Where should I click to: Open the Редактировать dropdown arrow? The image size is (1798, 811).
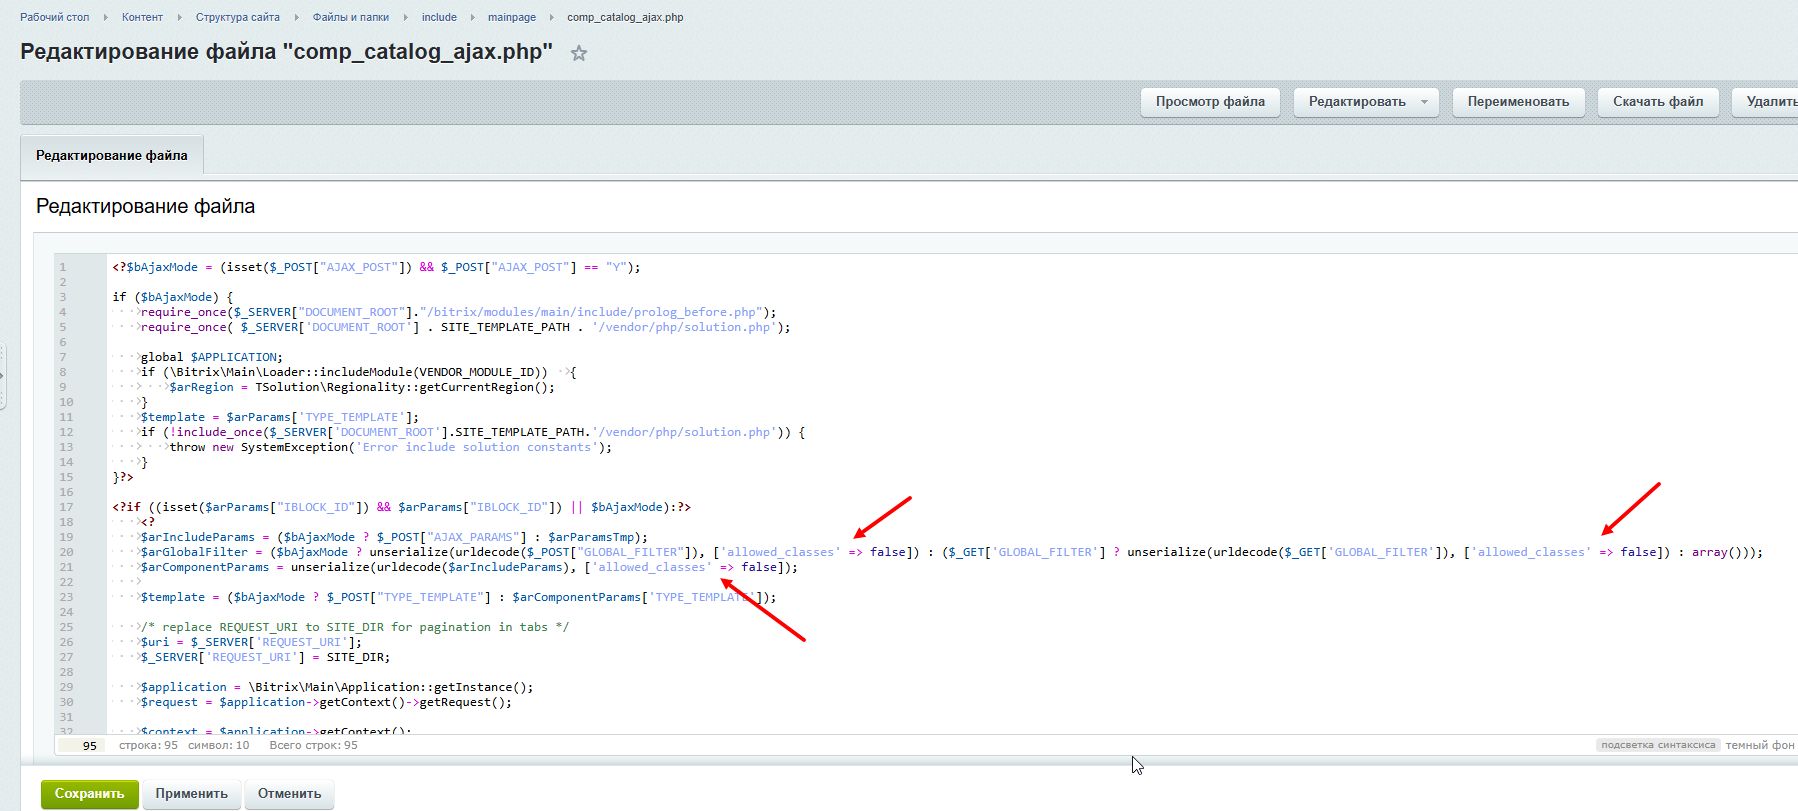coord(1424,102)
